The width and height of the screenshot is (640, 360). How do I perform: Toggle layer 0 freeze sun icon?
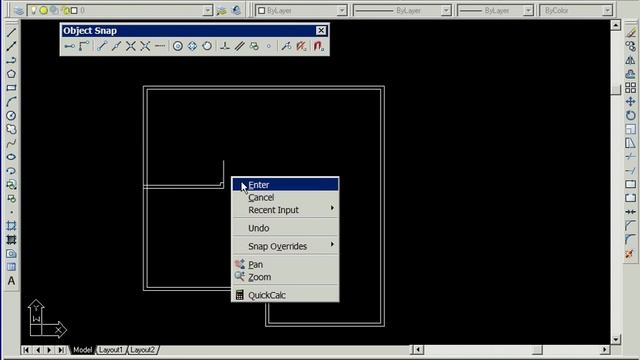coord(44,10)
